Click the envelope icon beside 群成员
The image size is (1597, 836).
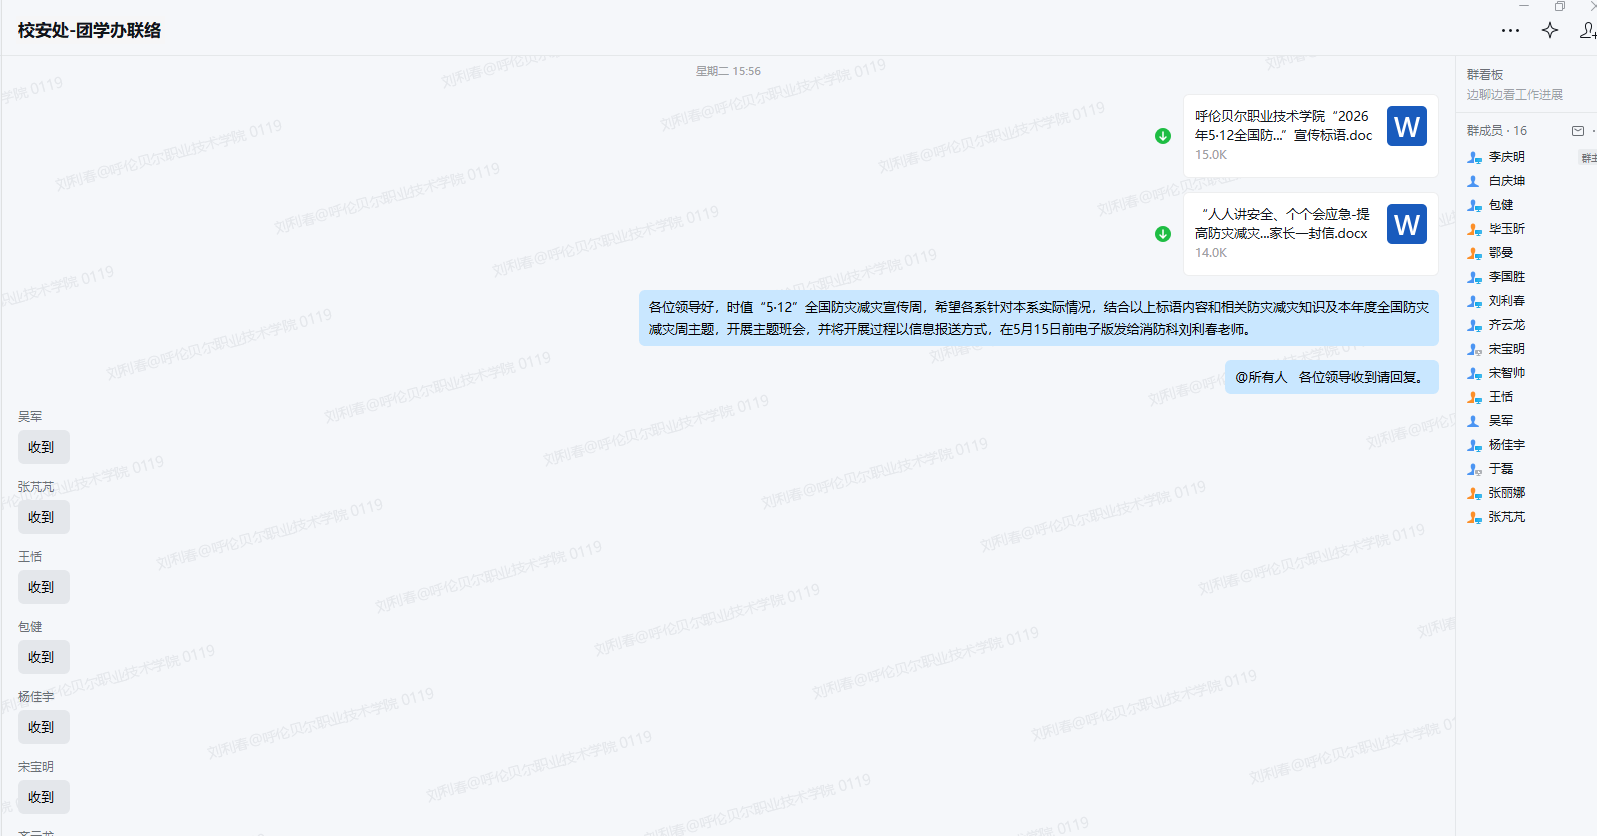pos(1578,131)
